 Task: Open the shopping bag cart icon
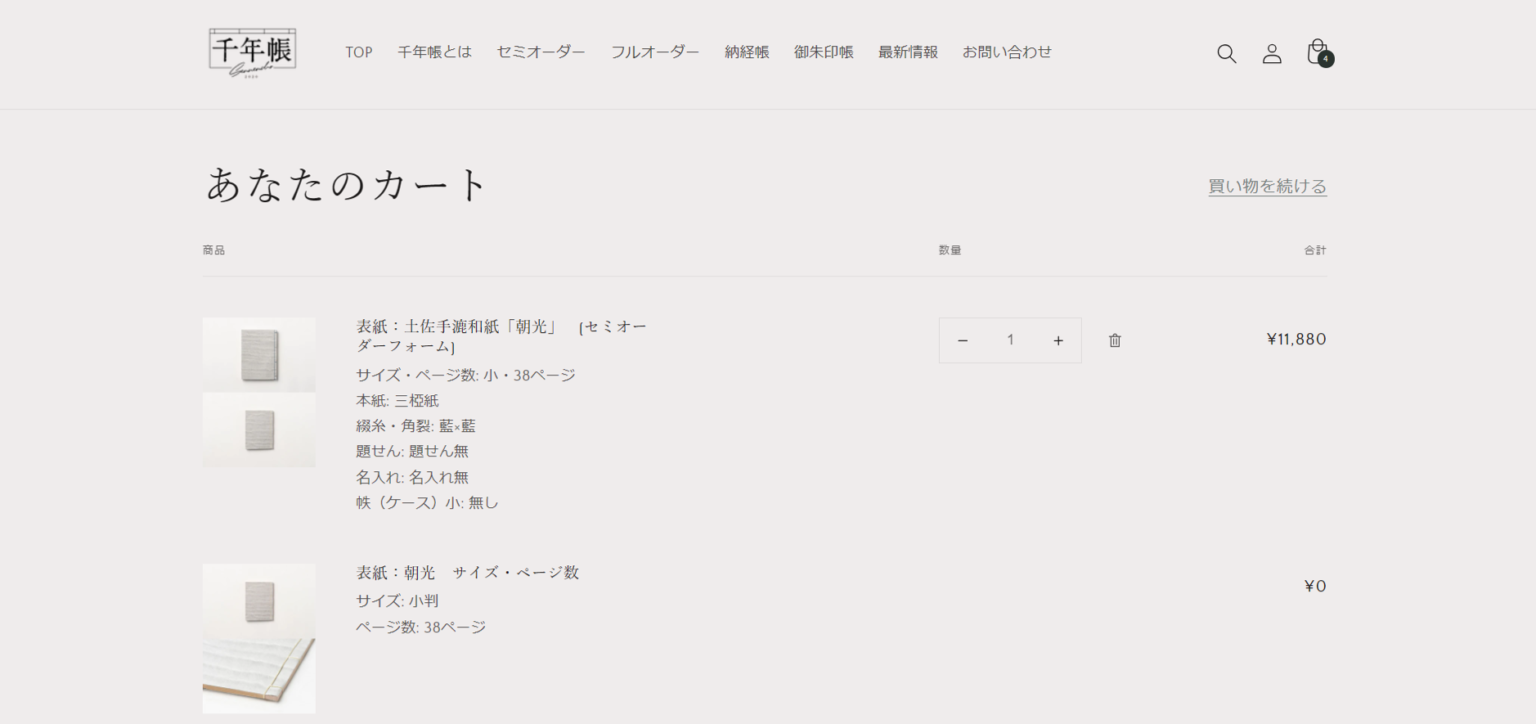pos(1318,53)
